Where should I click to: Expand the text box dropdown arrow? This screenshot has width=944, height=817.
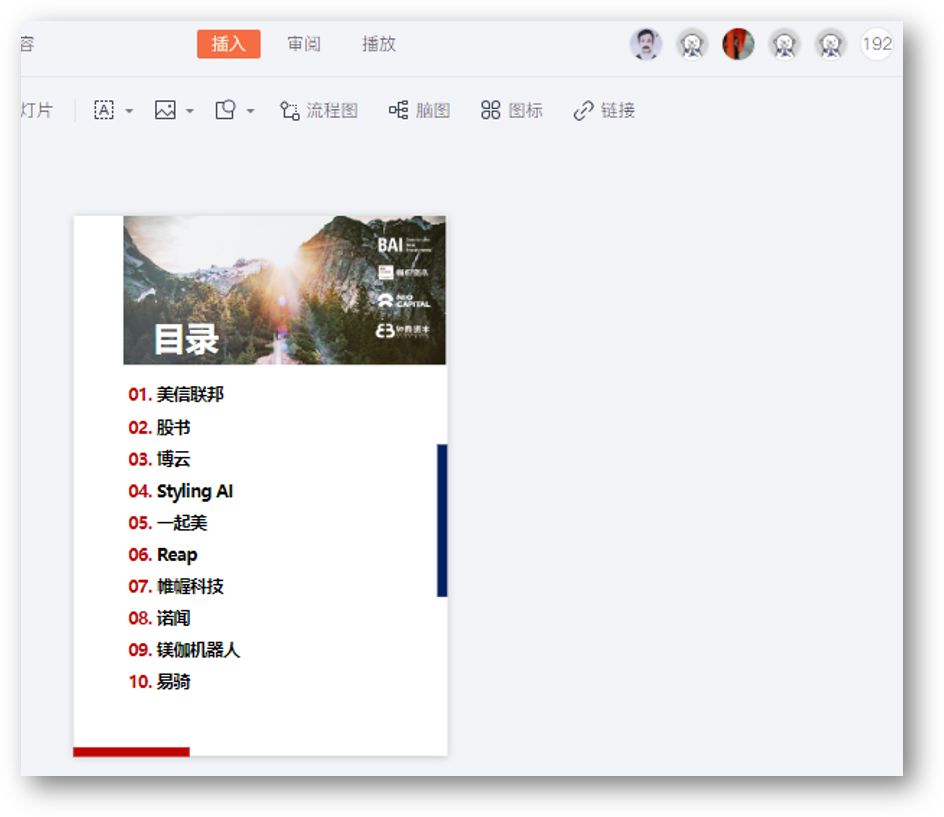pyautogui.click(x=129, y=111)
